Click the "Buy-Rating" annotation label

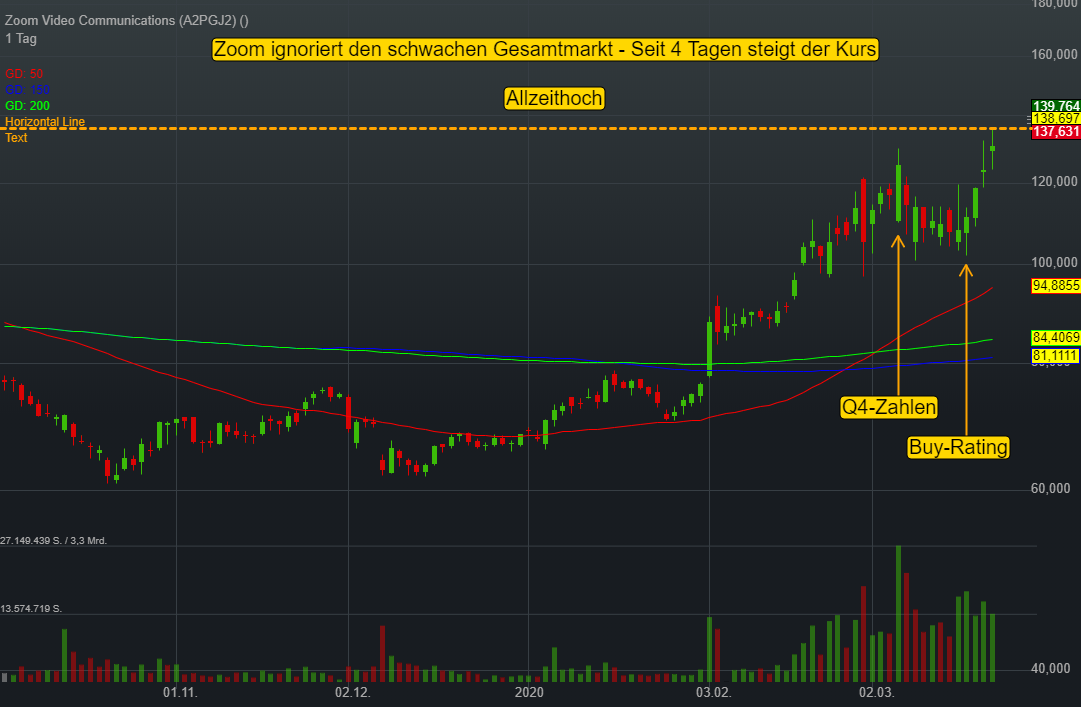(958, 447)
